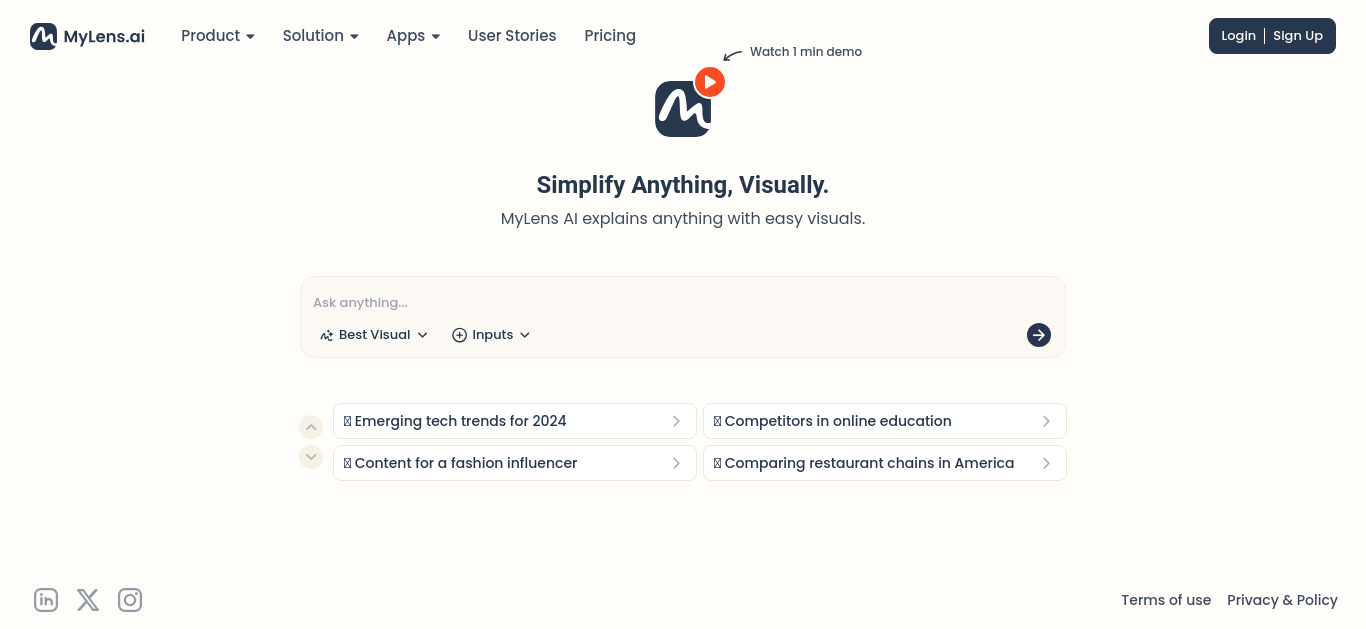This screenshot has width=1366, height=629.
Task: Select 'Competitors in online education' suggestion
Action: pyautogui.click(x=884, y=421)
